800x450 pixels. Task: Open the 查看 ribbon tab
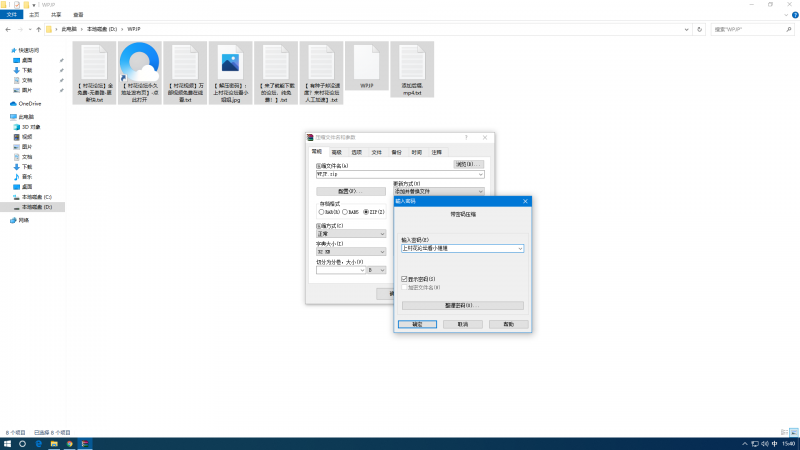[78, 15]
